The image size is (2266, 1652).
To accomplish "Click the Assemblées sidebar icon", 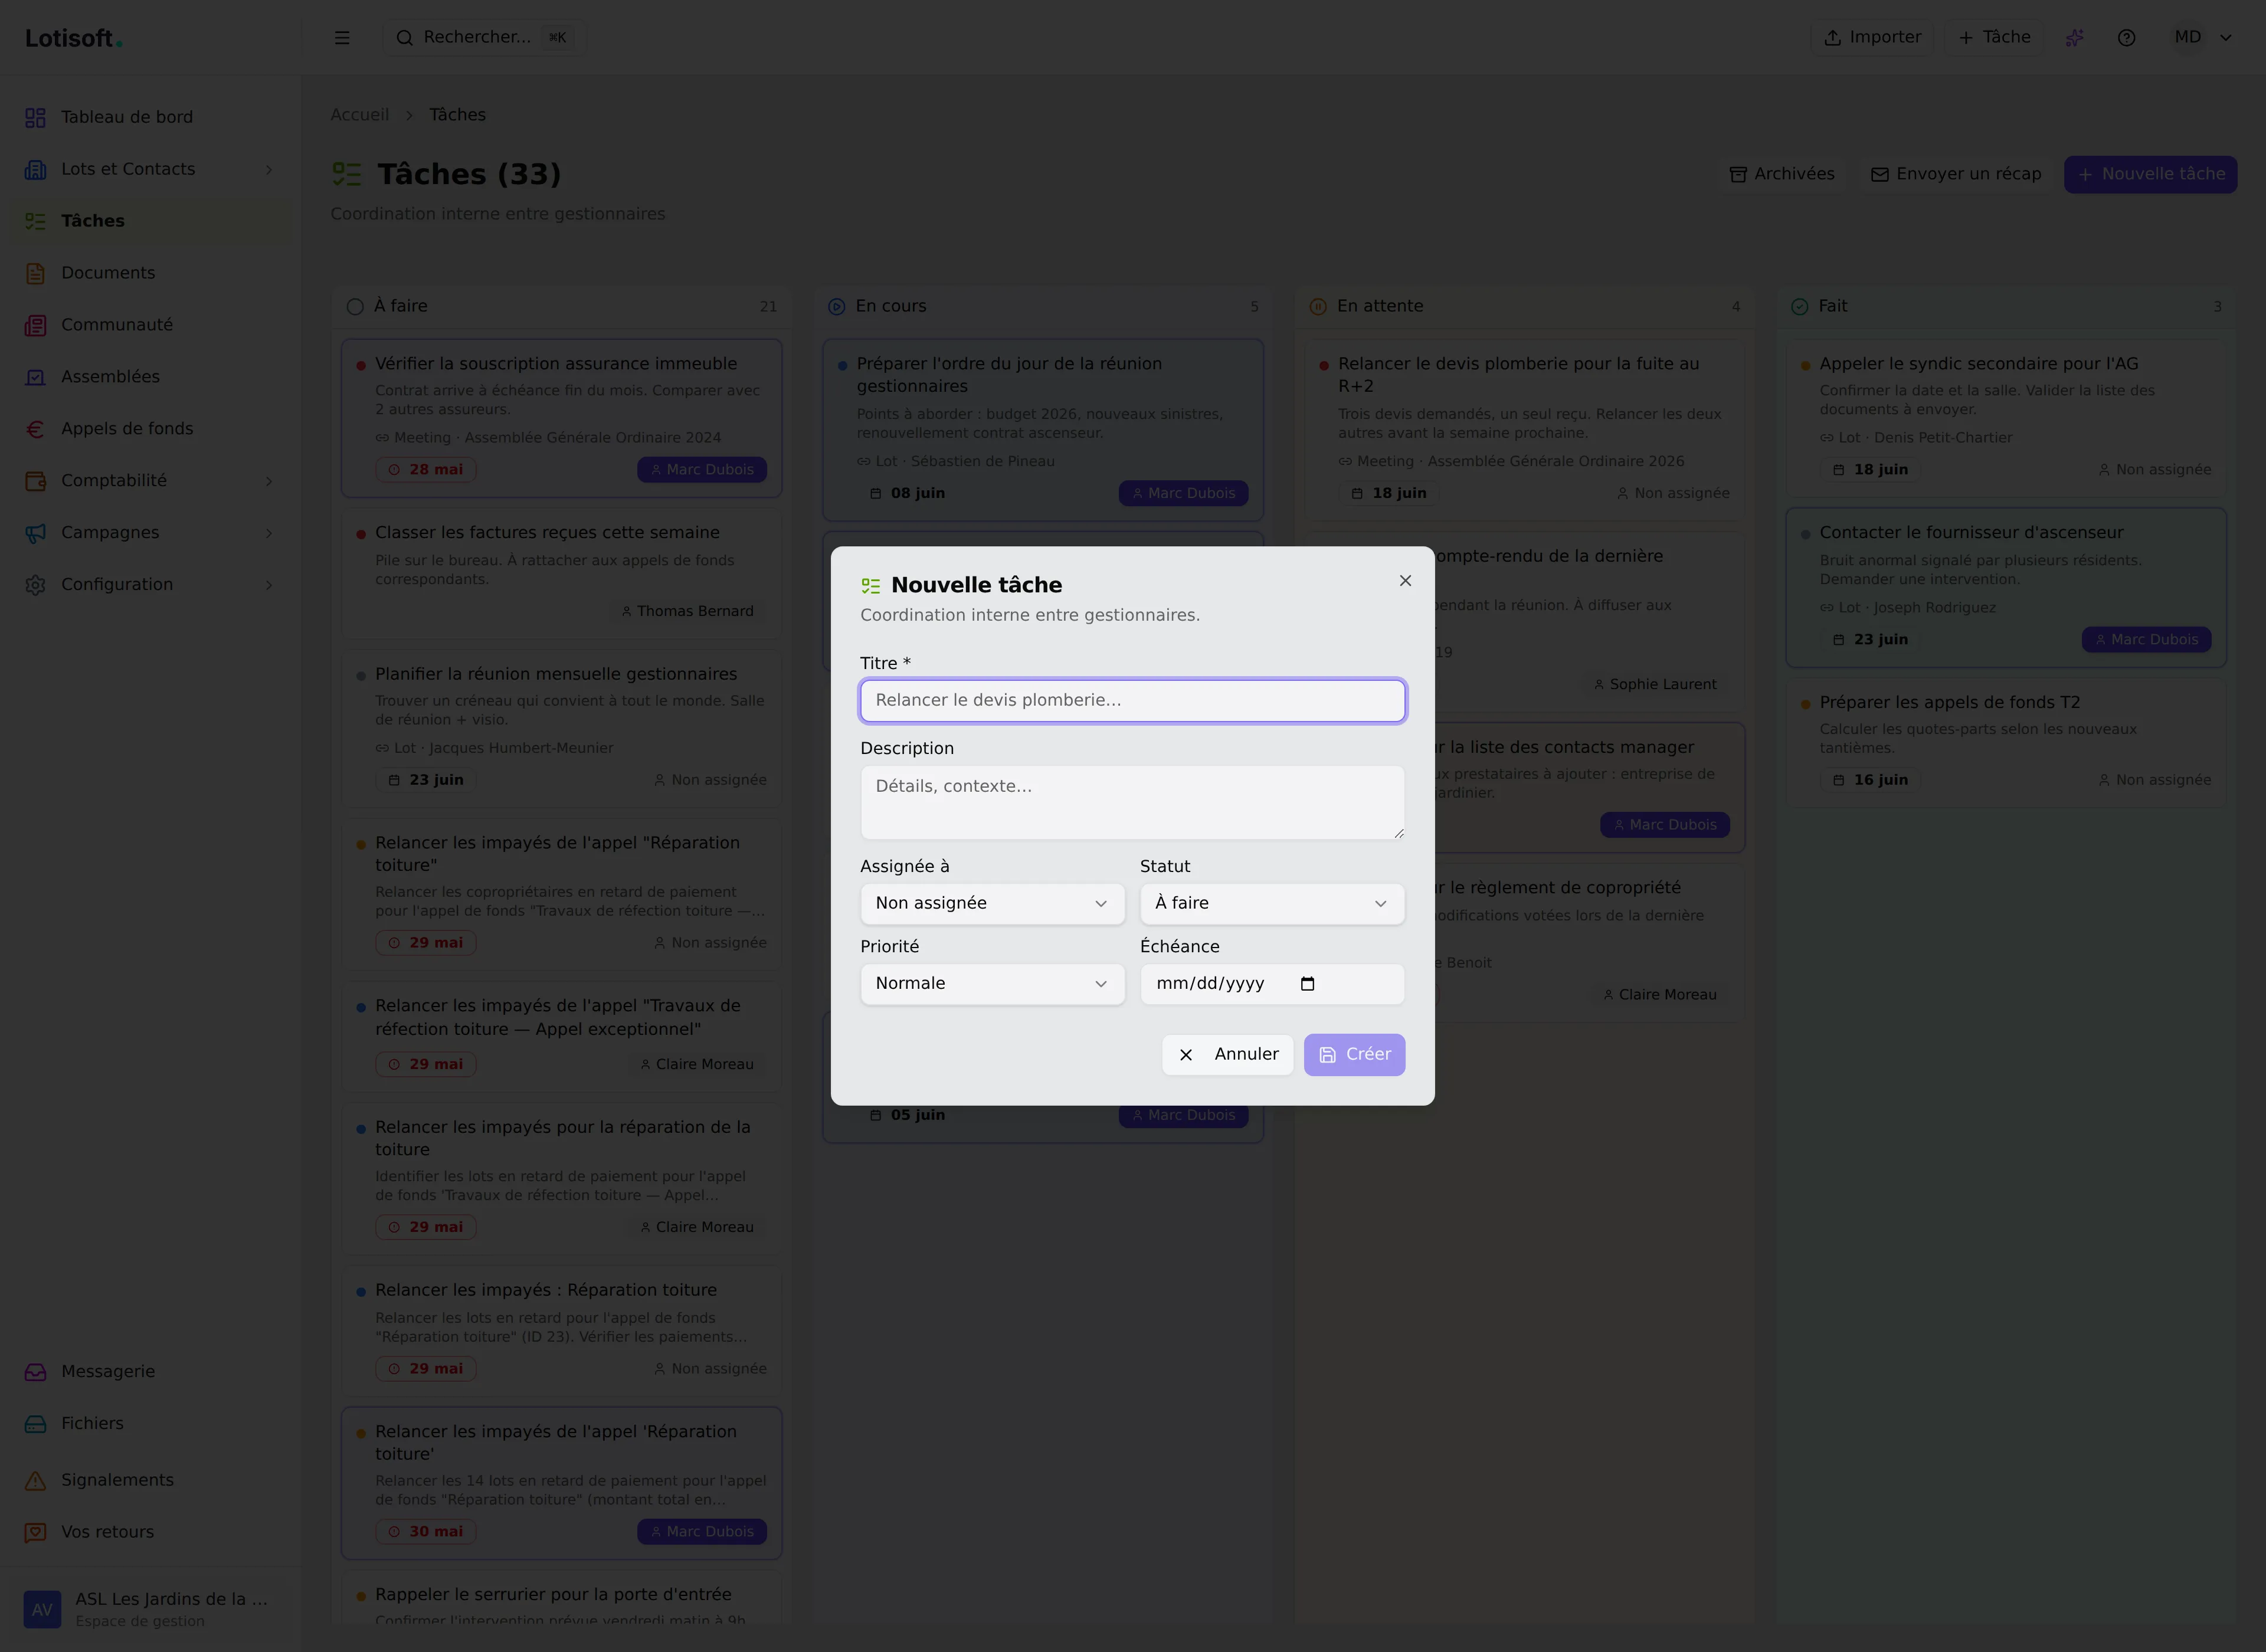I will (x=36, y=377).
